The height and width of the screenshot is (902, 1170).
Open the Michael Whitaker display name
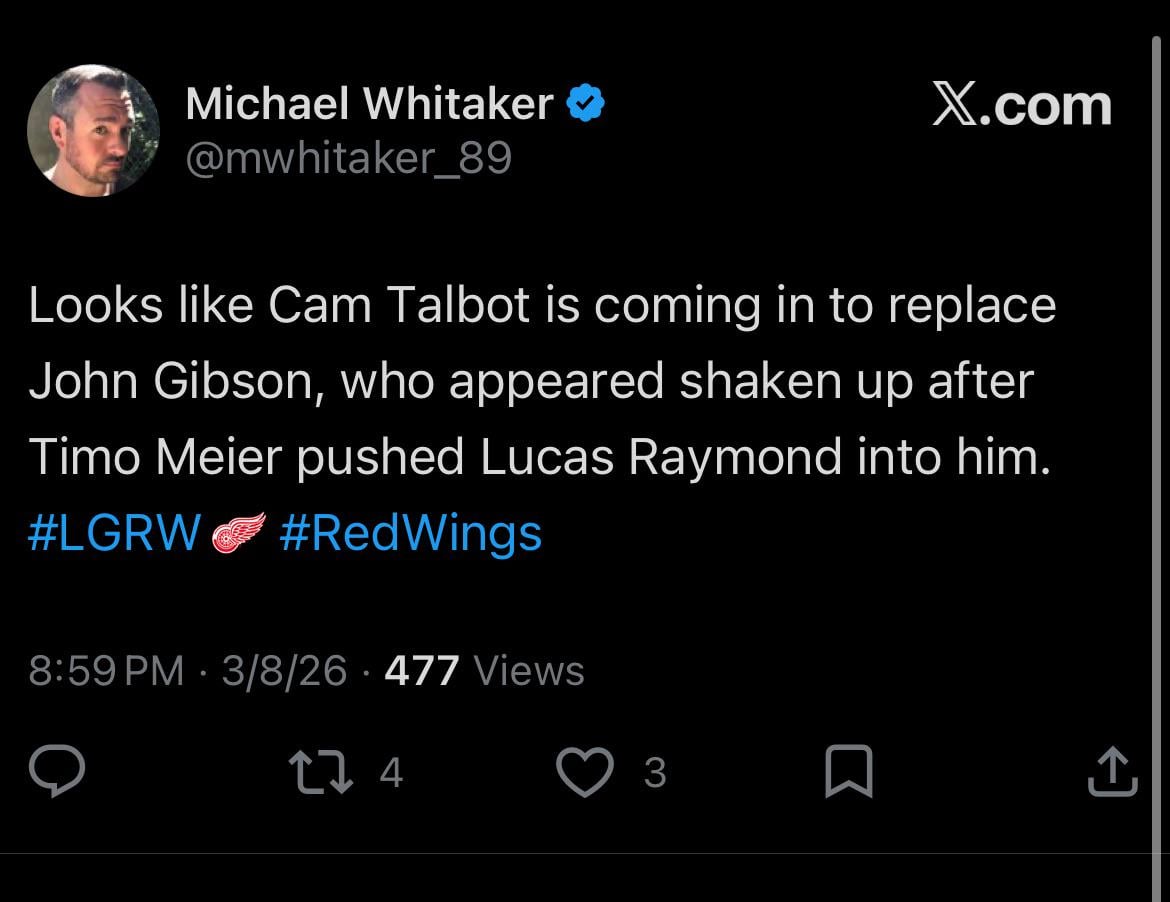(x=369, y=103)
